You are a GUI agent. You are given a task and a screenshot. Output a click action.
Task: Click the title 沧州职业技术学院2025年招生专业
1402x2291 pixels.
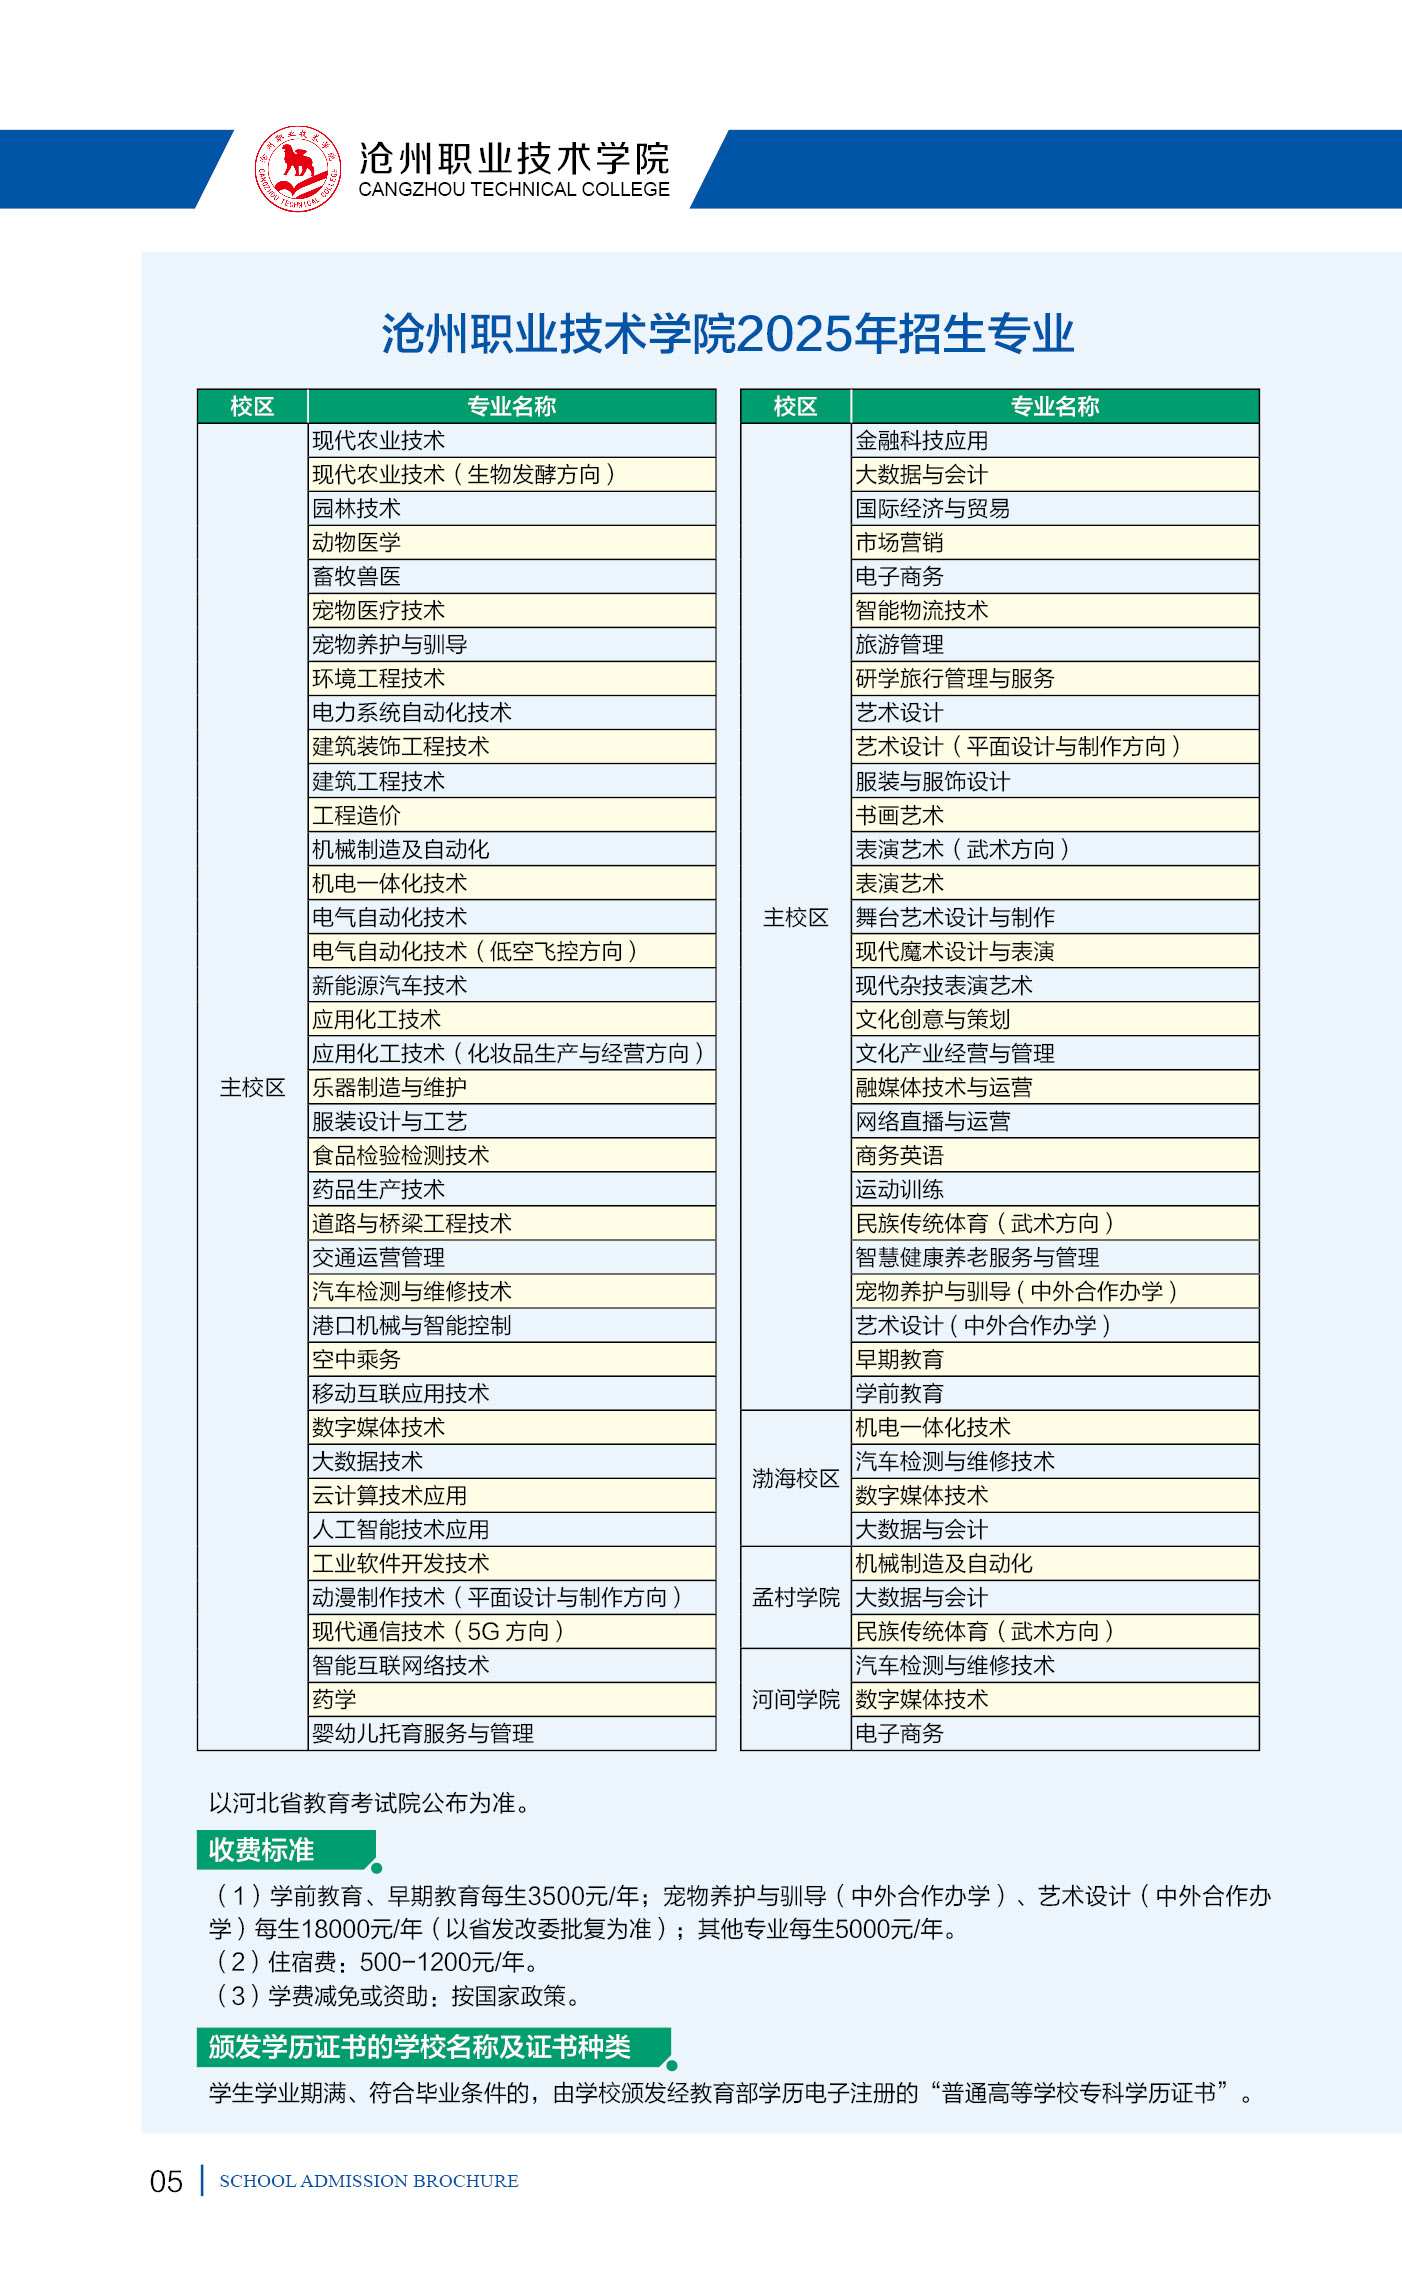click(728, 334)
